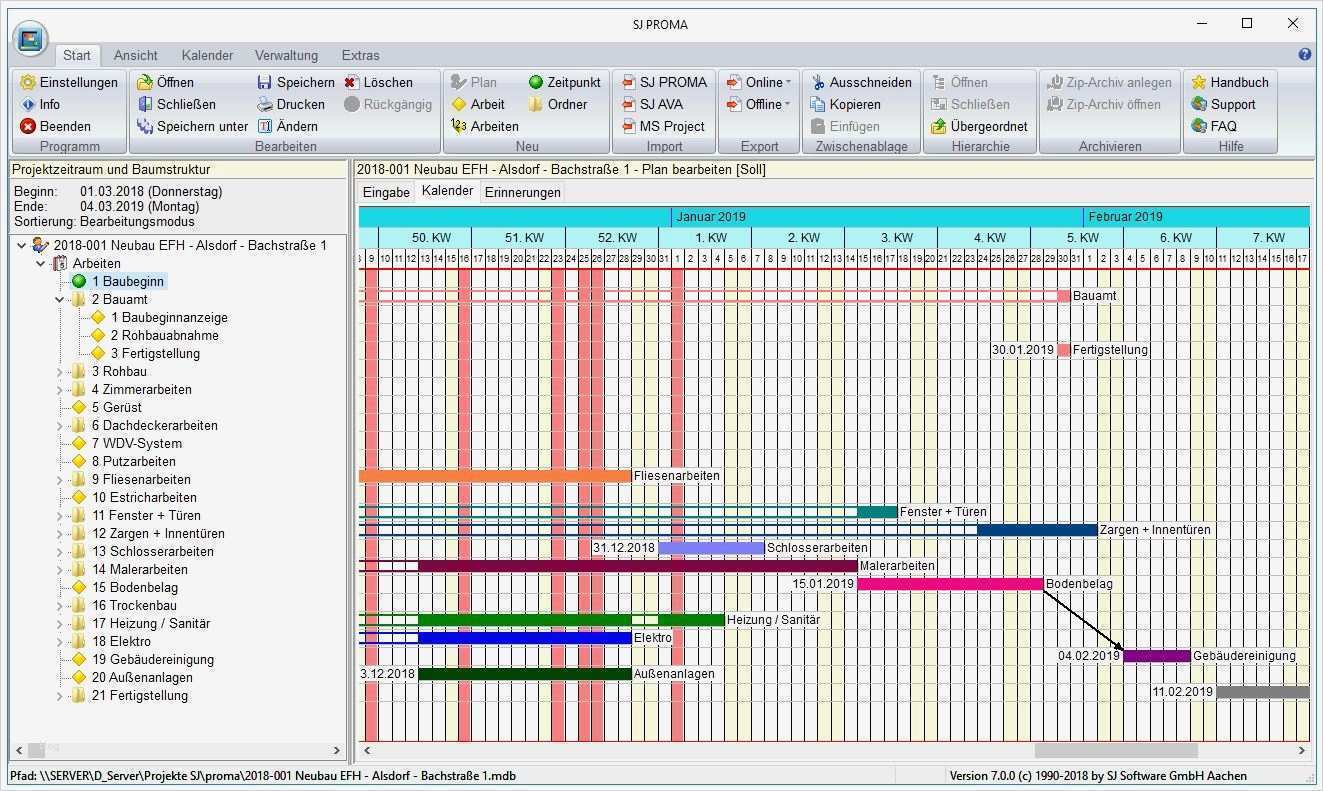Switch to the Extras ribbon tab
Screen dimensions: 1323x791
[360, 55]
